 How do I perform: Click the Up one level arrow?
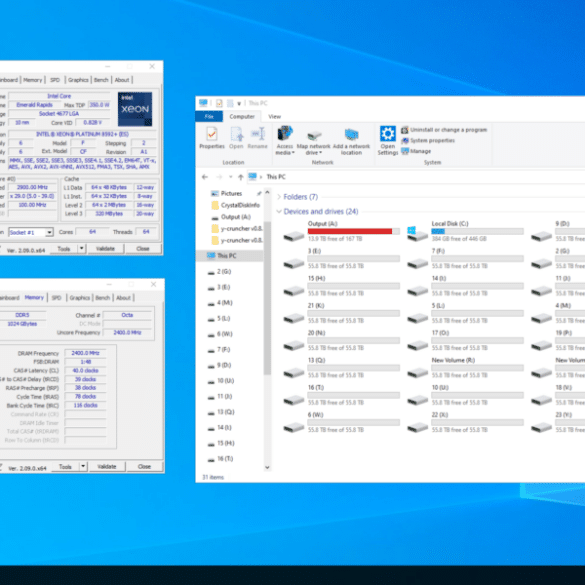pos(241,177)
